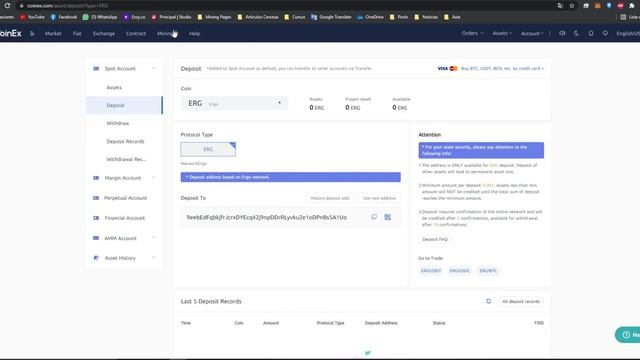Open the Articulos Cerveza bookmark folder
This screenshot has height=360, width=640.
coord(258,17)
